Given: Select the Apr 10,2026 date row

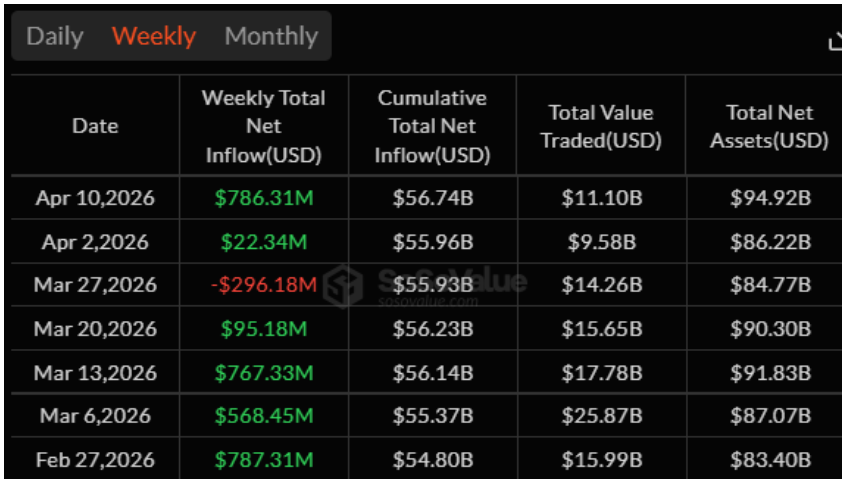Looking at the screenshot, I should 95,198.
